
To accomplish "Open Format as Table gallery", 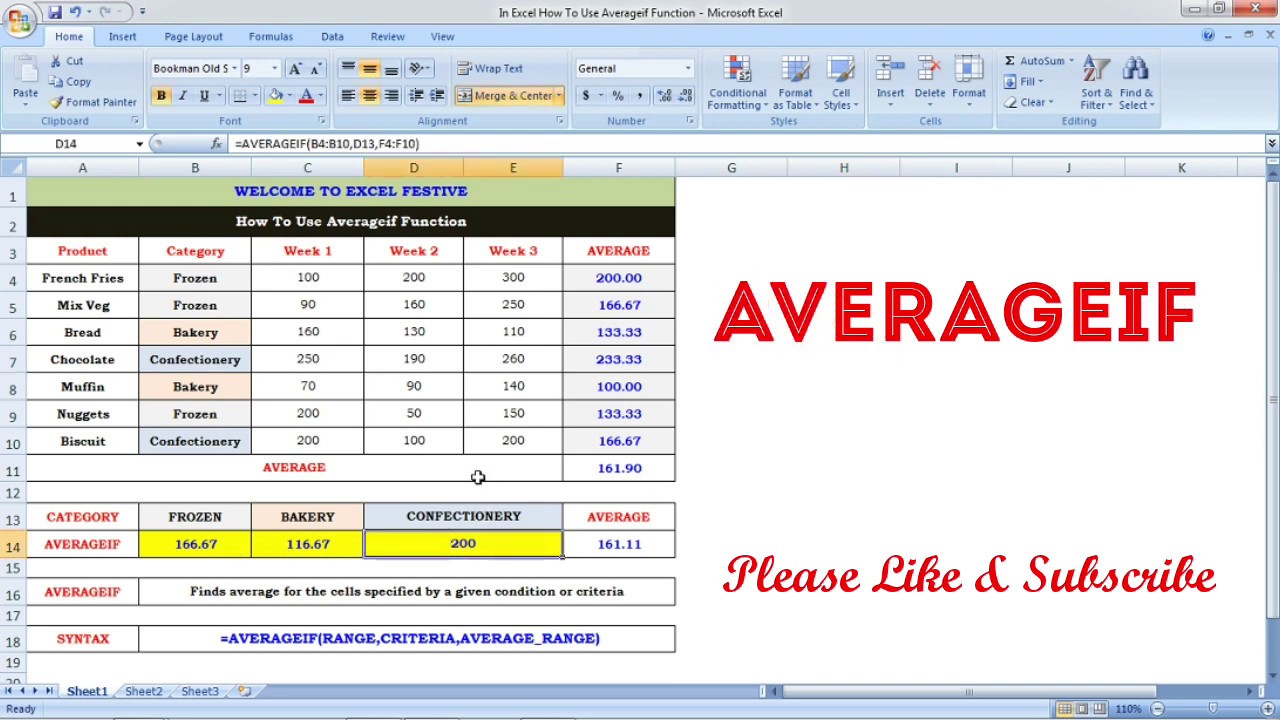I will [795, 83].
